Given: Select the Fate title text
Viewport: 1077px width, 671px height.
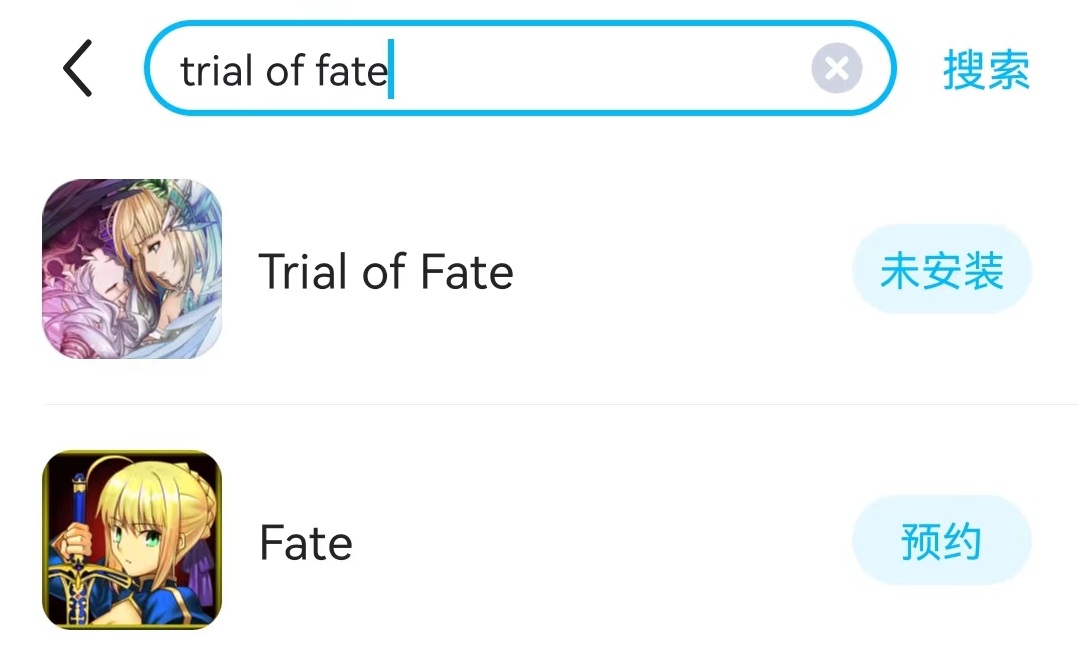Looking at the screenshot, I should tap(306, 543).
